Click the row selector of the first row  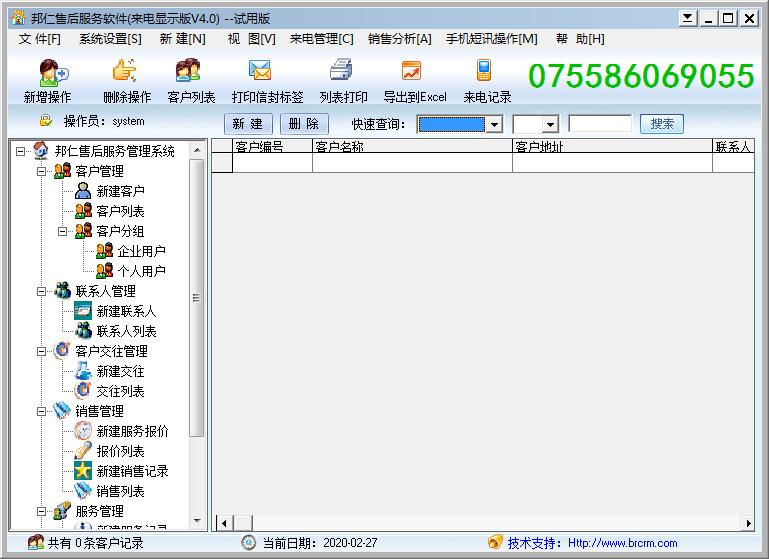pyautogui.click(x=222, y=163)
